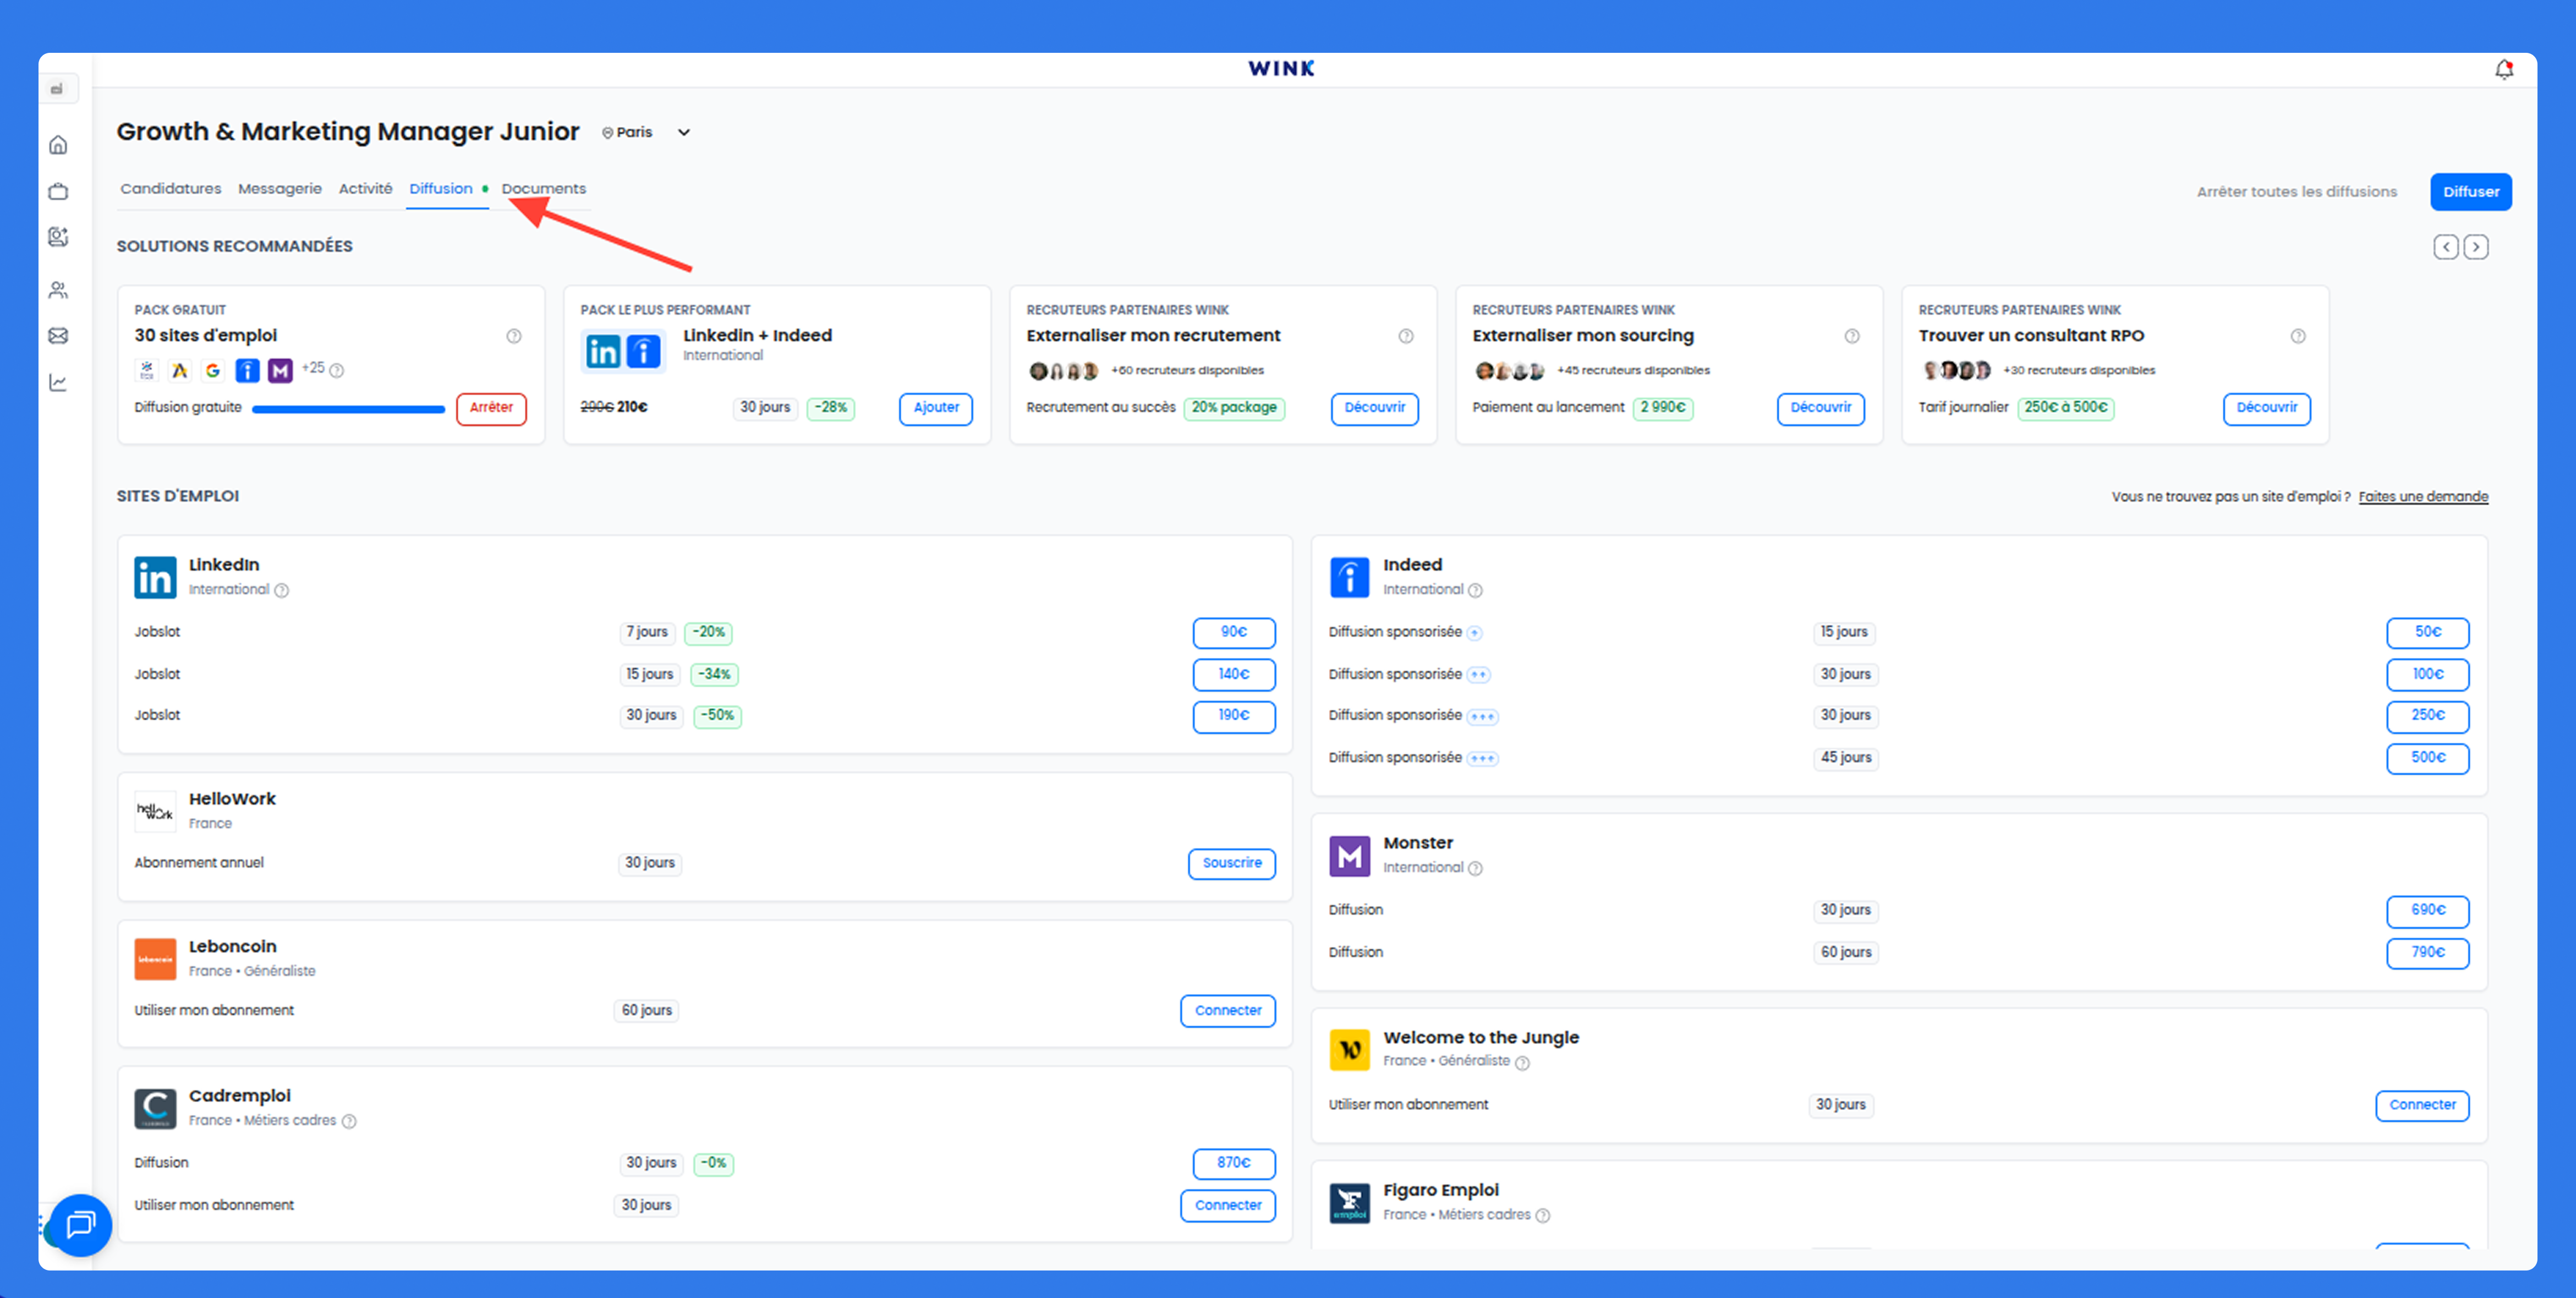Screen dimensions: 2576x1298
Task: Expand the job title dropdown chevron
Action: [684, 132]
